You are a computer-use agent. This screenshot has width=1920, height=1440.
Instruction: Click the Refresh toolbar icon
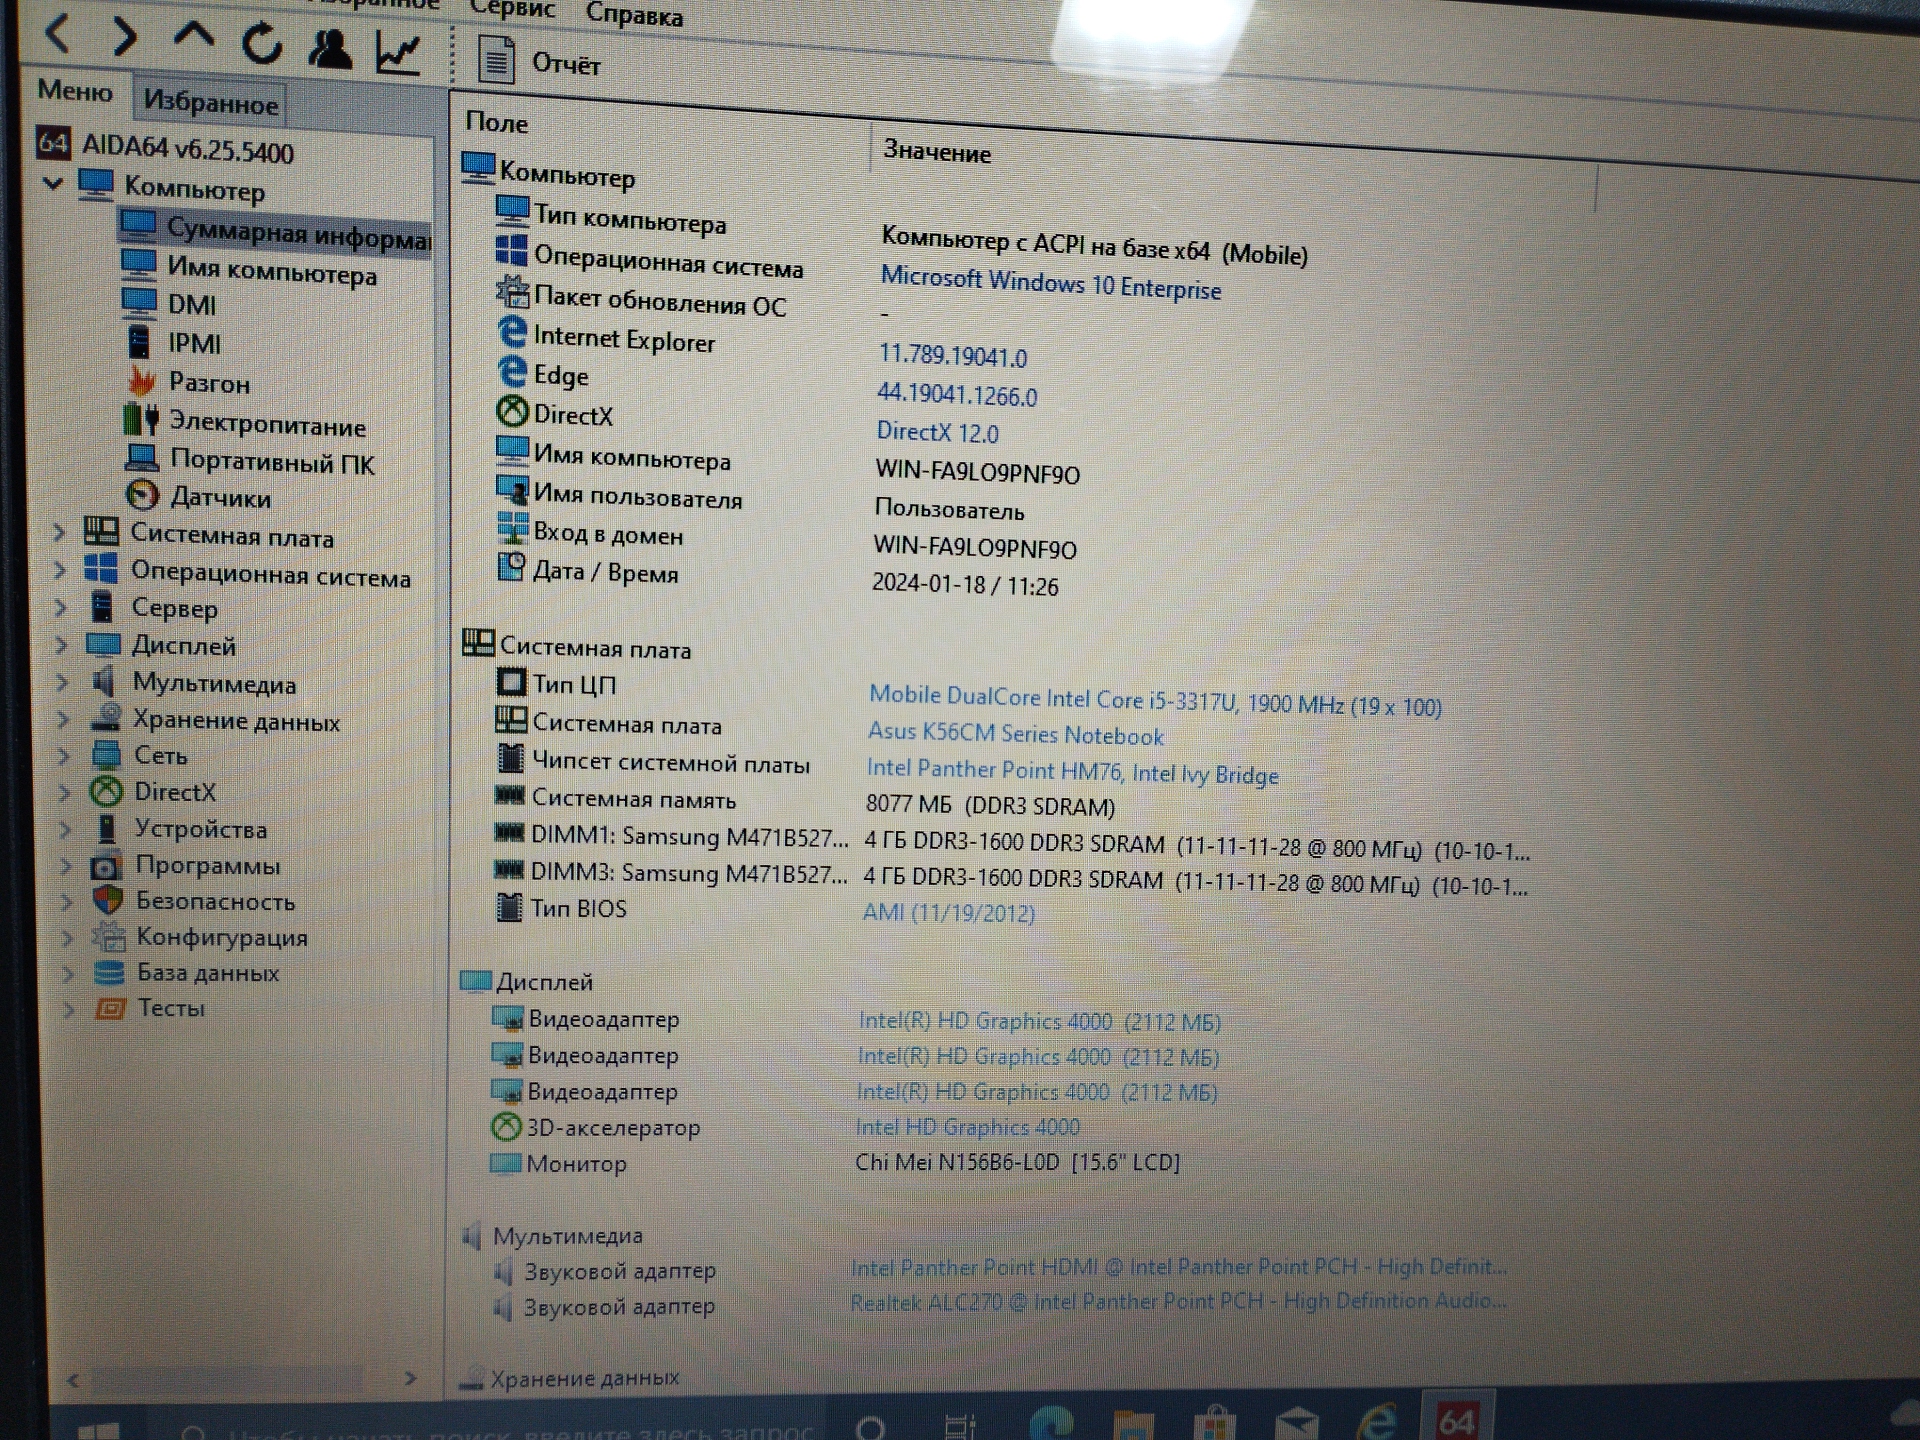coord(262,44)
